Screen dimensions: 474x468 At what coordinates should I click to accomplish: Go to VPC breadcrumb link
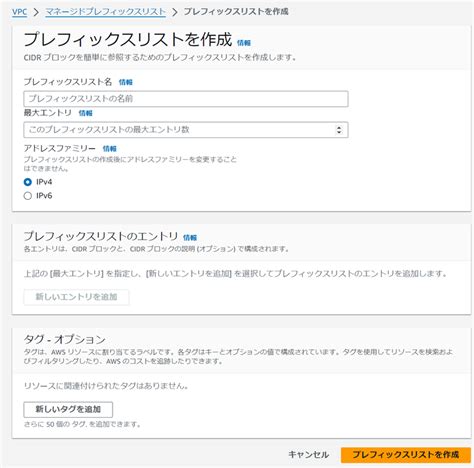click(x=19, y=12)
